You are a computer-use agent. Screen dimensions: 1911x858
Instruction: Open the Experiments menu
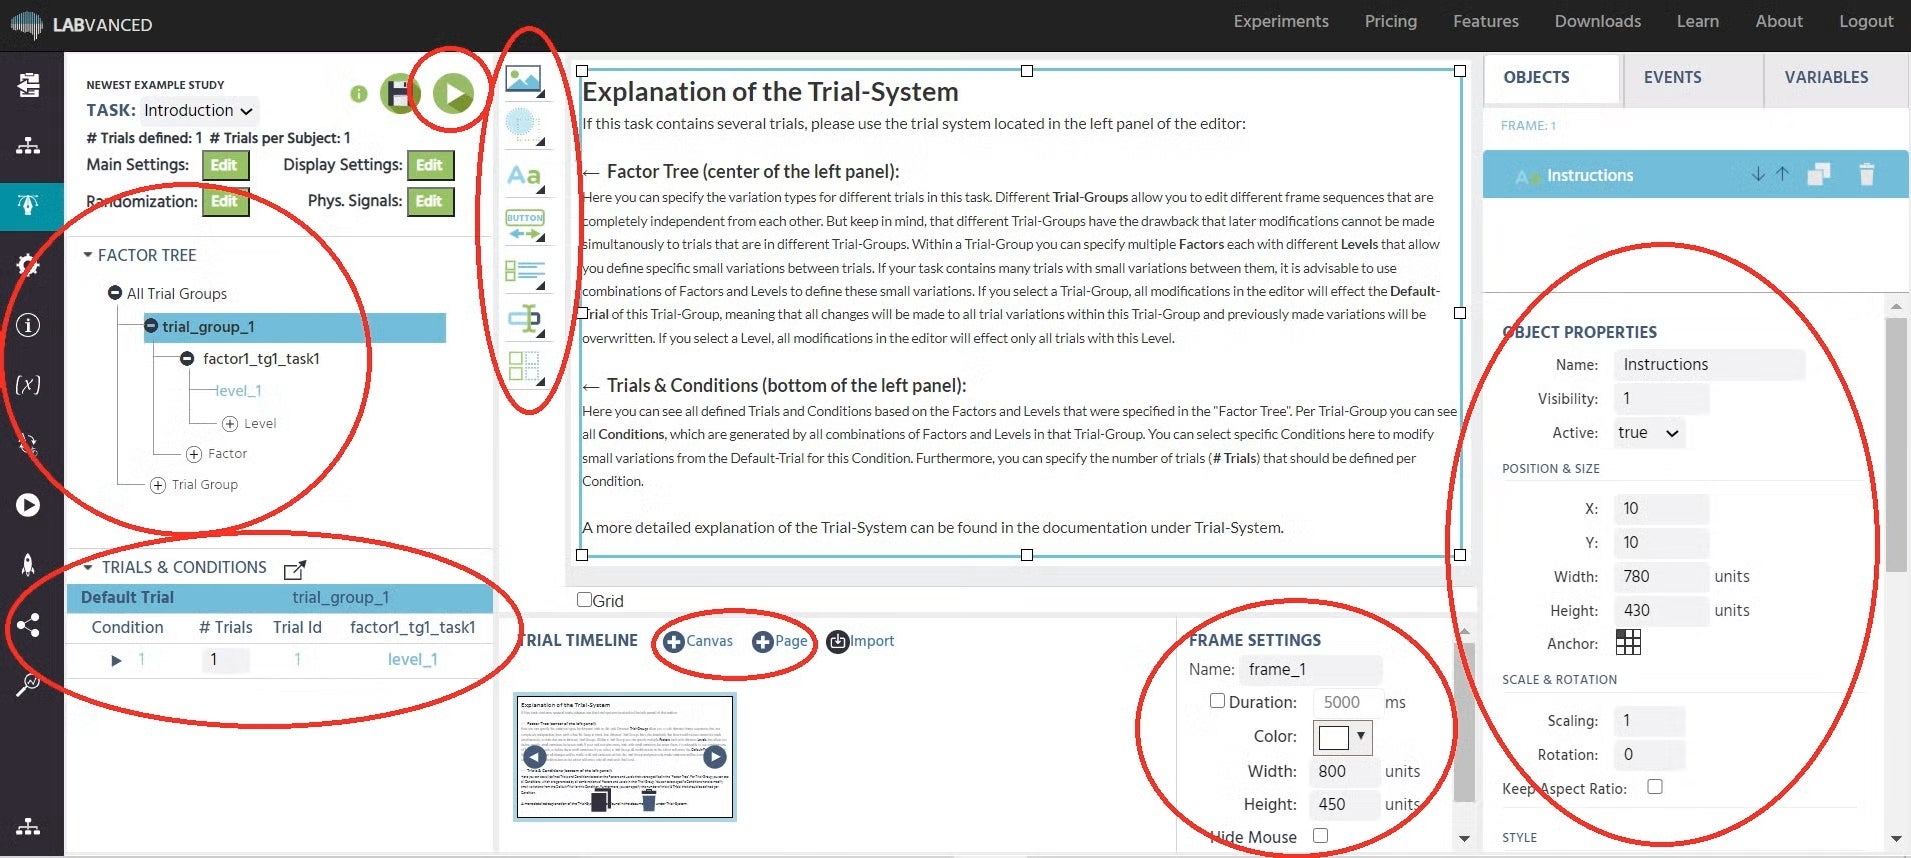point(1280,21)
